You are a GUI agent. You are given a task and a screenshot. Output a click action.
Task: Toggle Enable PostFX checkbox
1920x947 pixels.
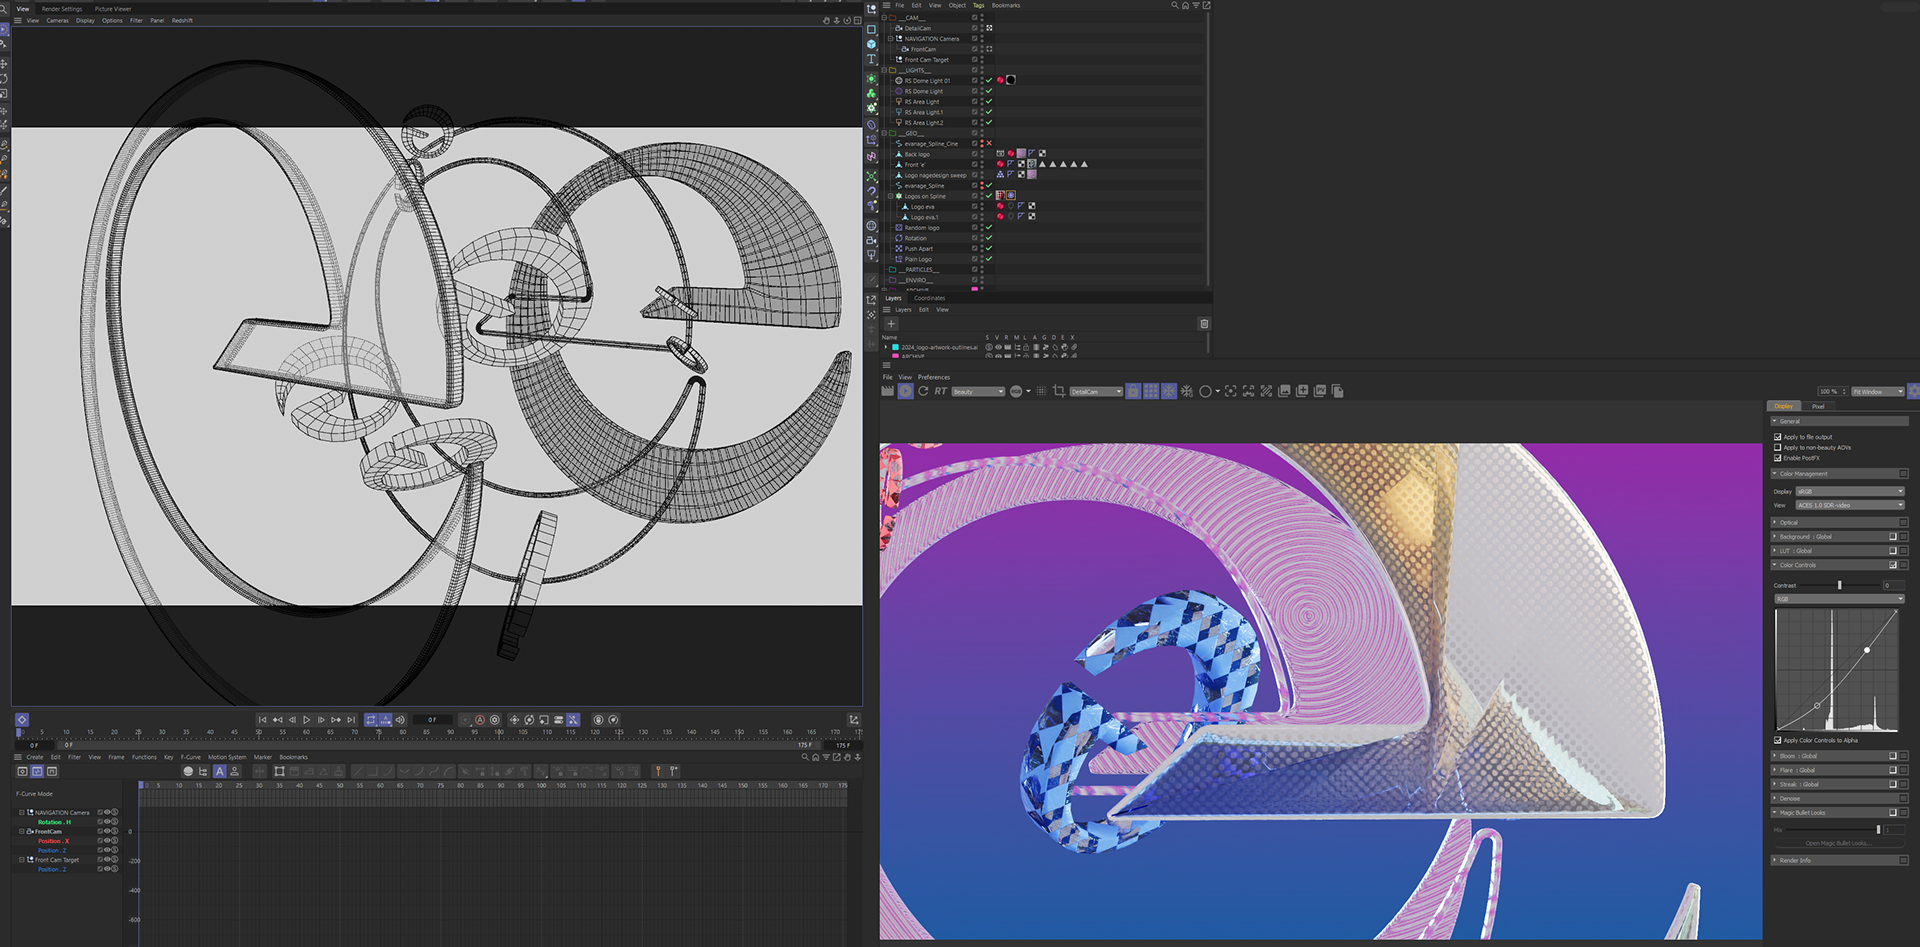click(1778, 458)
